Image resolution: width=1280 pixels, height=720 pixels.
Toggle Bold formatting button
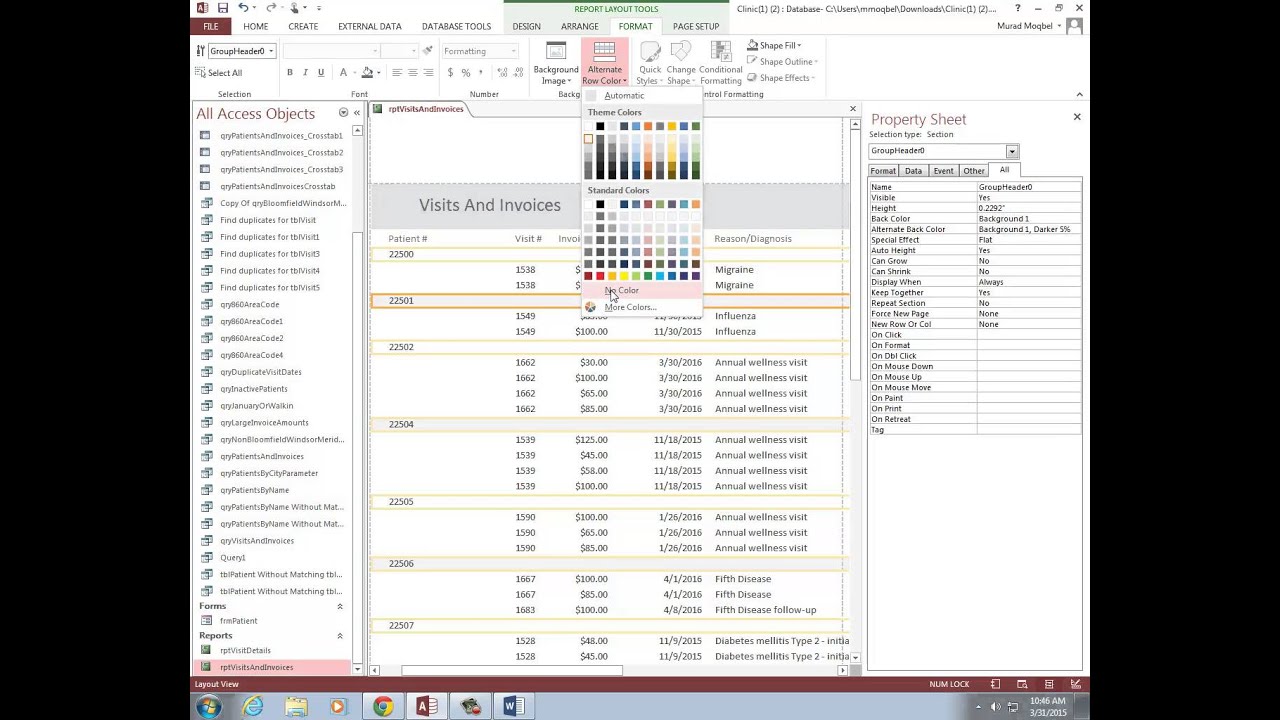[x=290, y=73]
